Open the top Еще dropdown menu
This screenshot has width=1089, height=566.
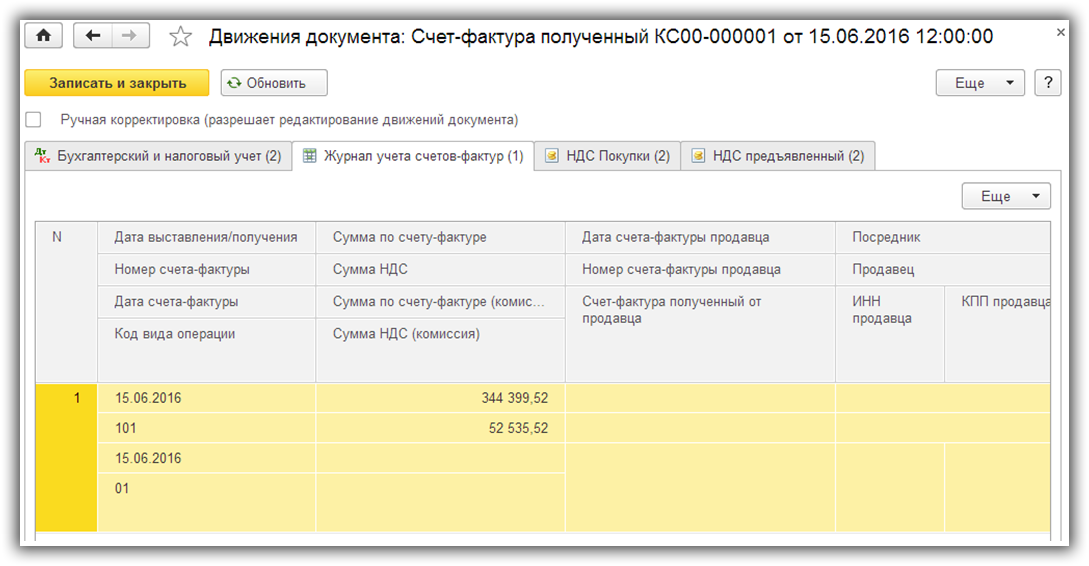coord(980,83)
